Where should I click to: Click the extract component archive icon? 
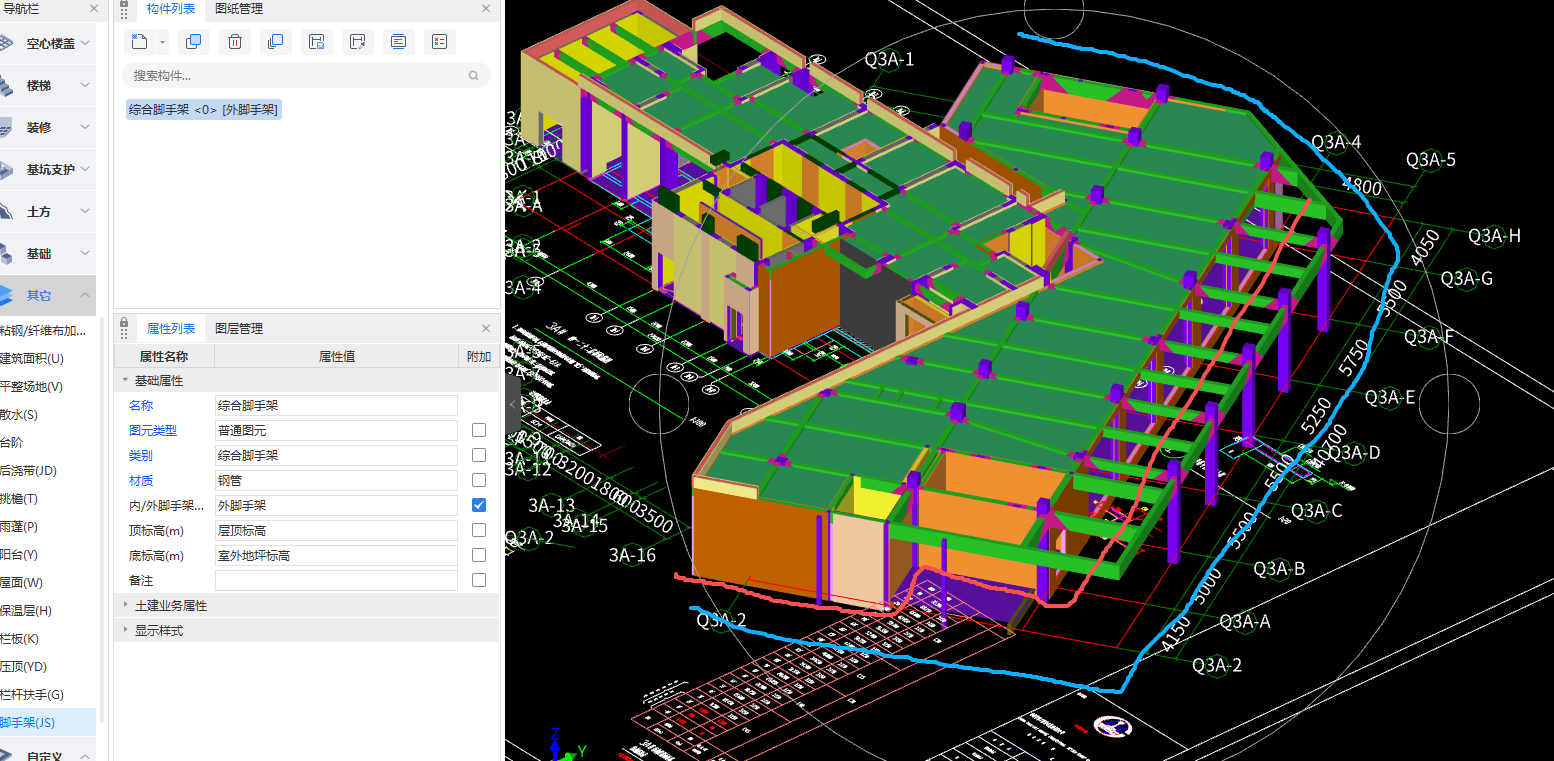tap(357, 42)
